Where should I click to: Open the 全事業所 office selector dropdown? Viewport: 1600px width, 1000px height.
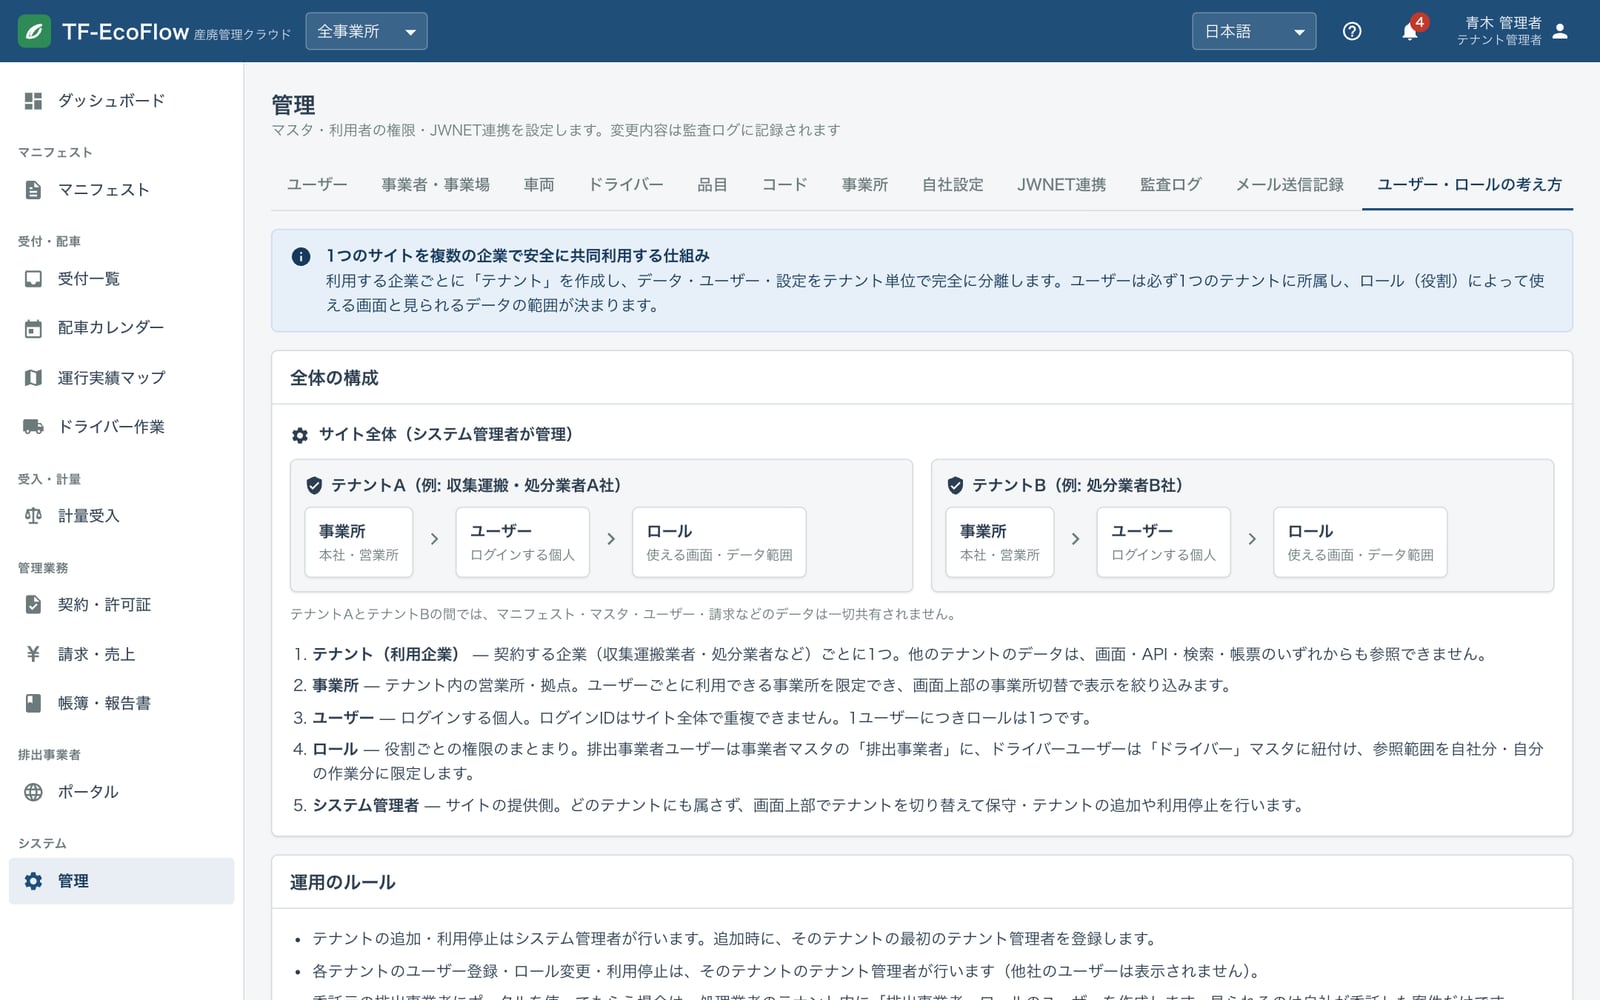point(367,31)
